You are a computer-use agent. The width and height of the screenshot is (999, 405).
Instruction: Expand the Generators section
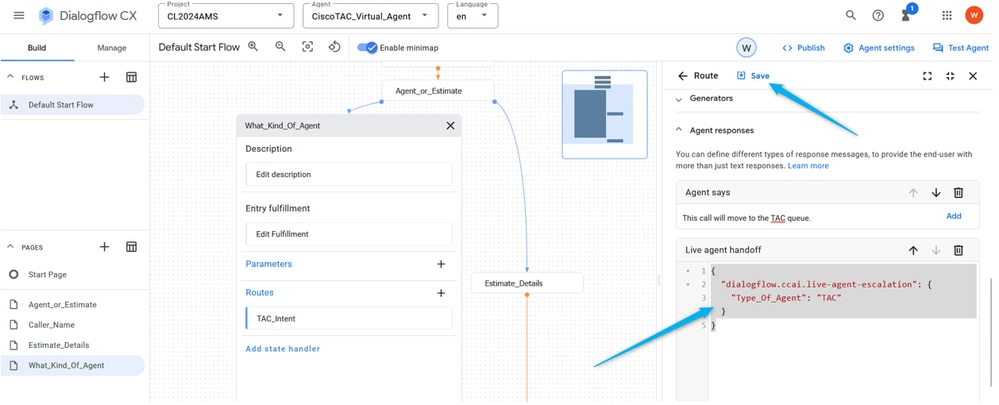(679, 98)
